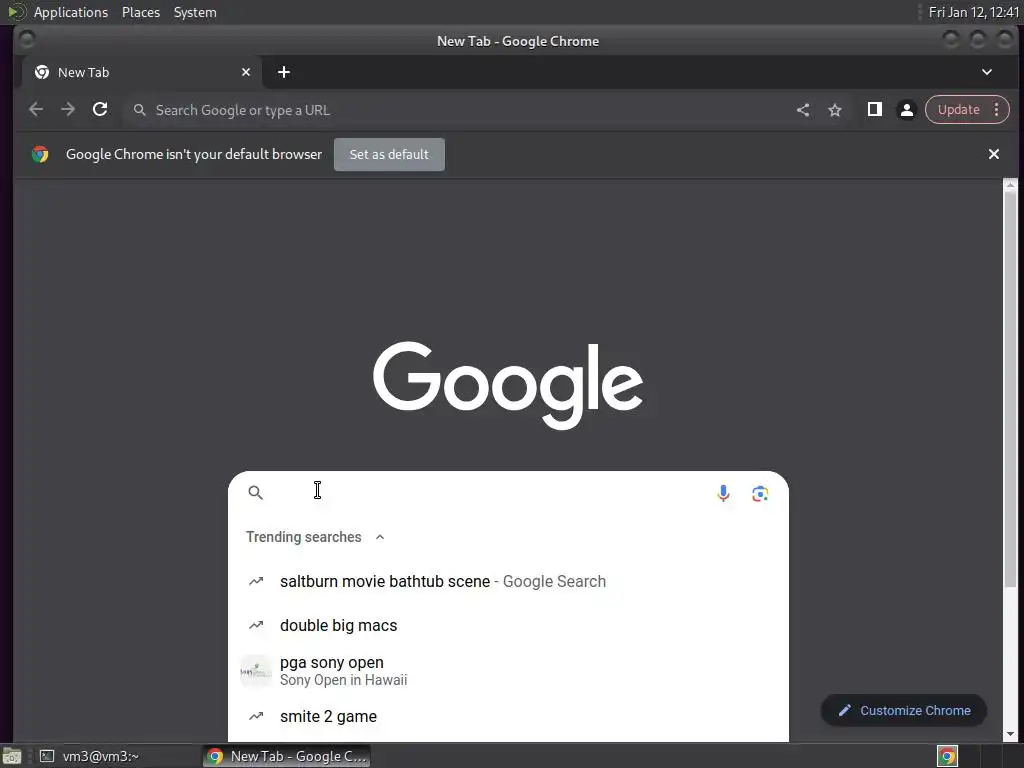Open the System menu
The height and width of the screenshot is (768, 1024).
click(x=195, y=12)
